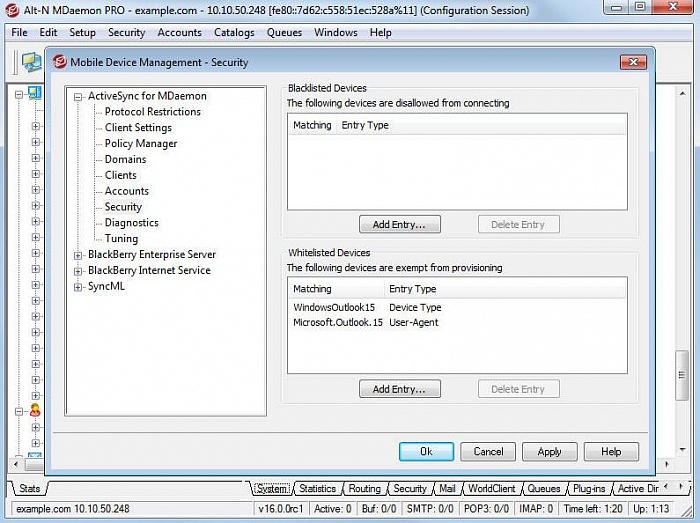This screenshot has width=700, height=523.
Task: Open the Accounts menu in the menu bar
Action: coord(179,33)
